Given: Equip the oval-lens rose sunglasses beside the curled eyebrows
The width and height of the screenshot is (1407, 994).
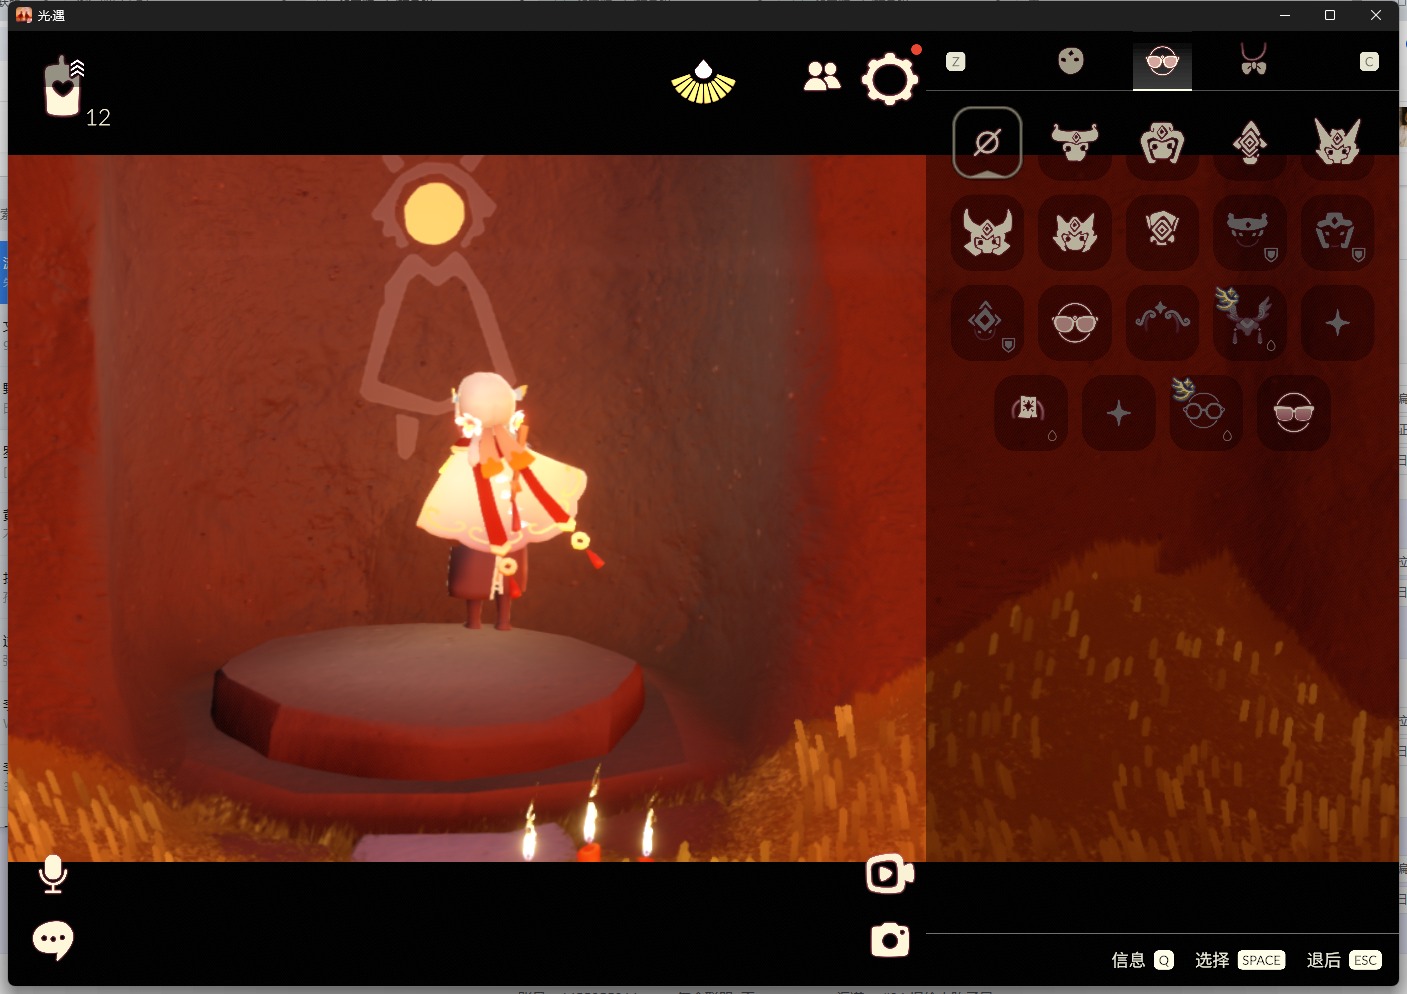Looking at the screenshot, I should click(x=1075, y=322).
